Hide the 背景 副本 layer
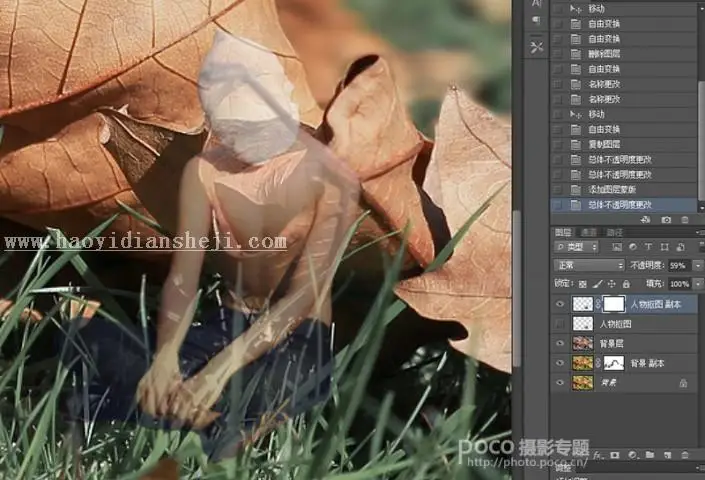The image size is (705, 480). pos(560,363)
